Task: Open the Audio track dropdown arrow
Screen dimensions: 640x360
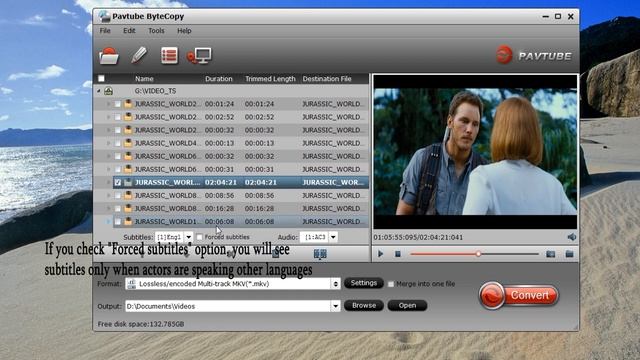Action: [x=333, y=237]
